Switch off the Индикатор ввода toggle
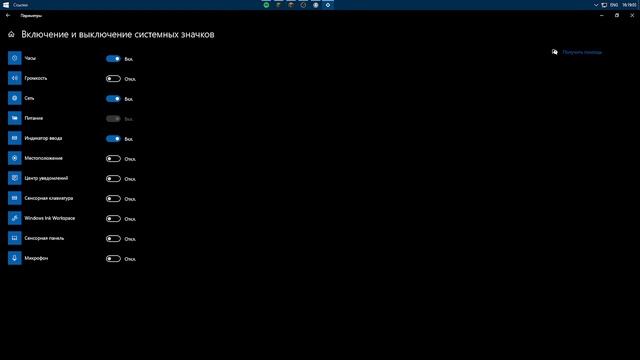 113,139
